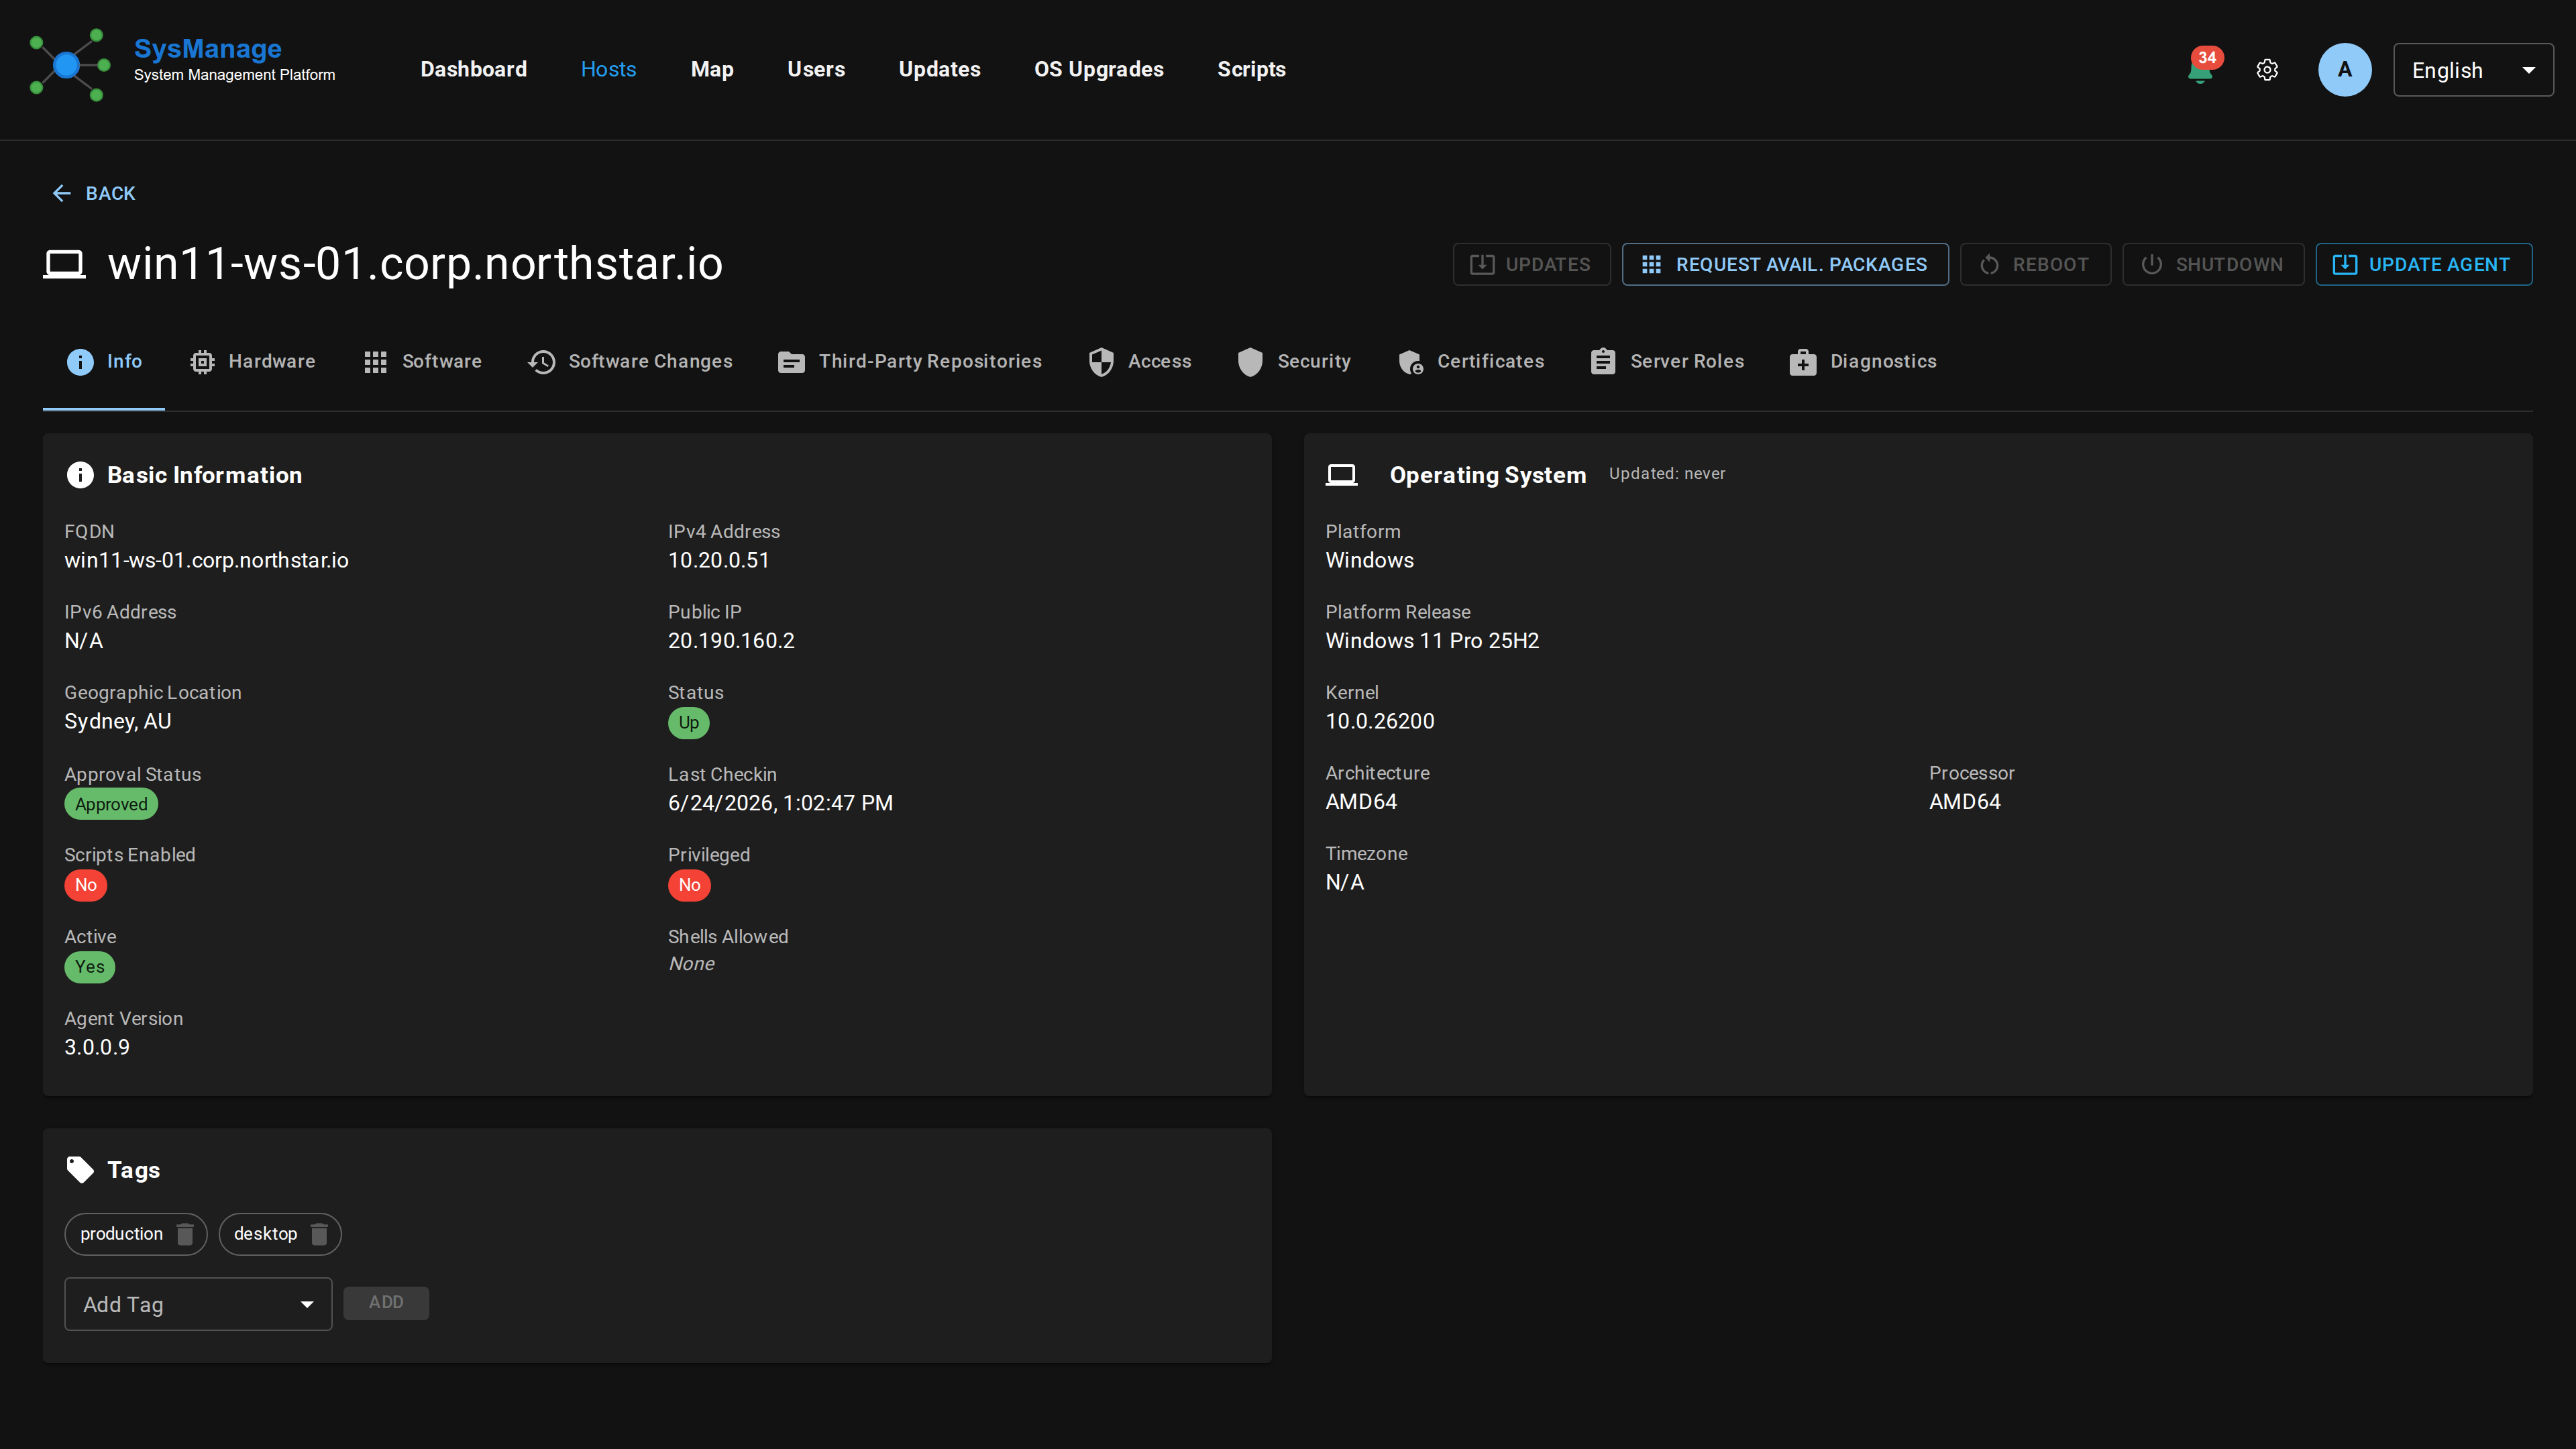Click Windows 11 Pro 25H2 text

click(x=1432, y=641)
